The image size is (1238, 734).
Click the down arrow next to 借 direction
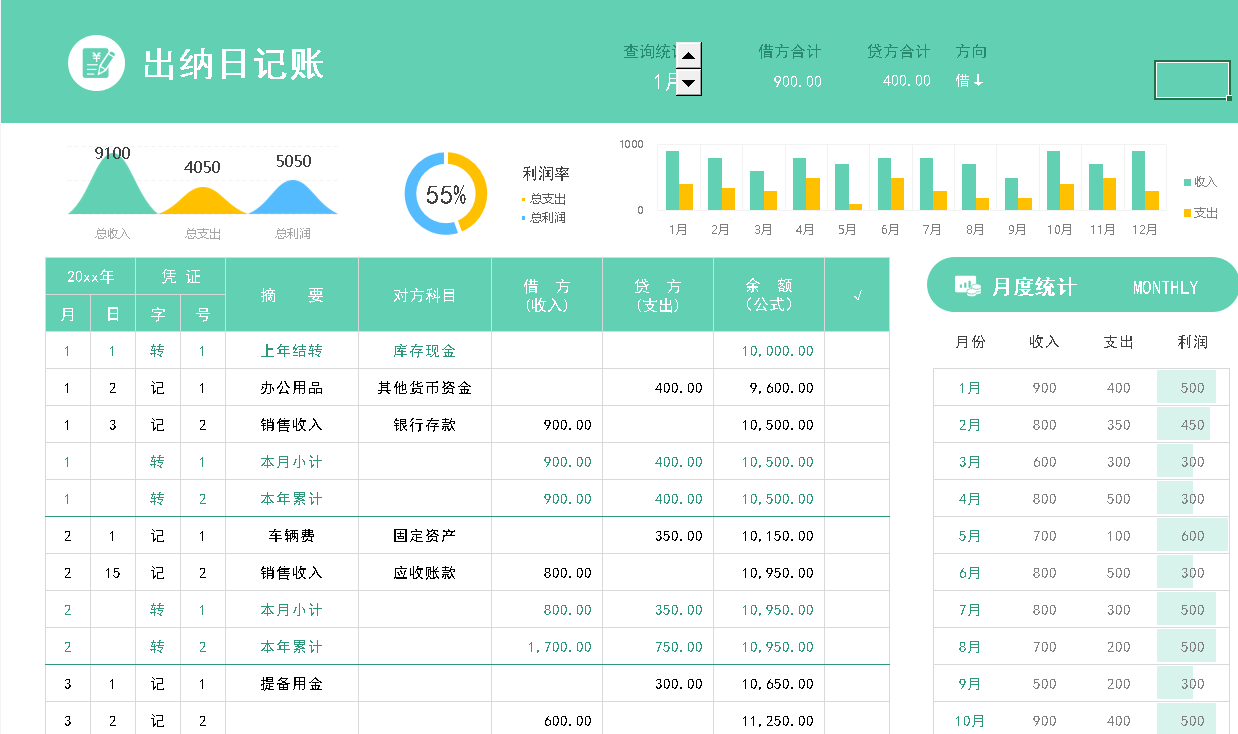click(x=979, y=81)
